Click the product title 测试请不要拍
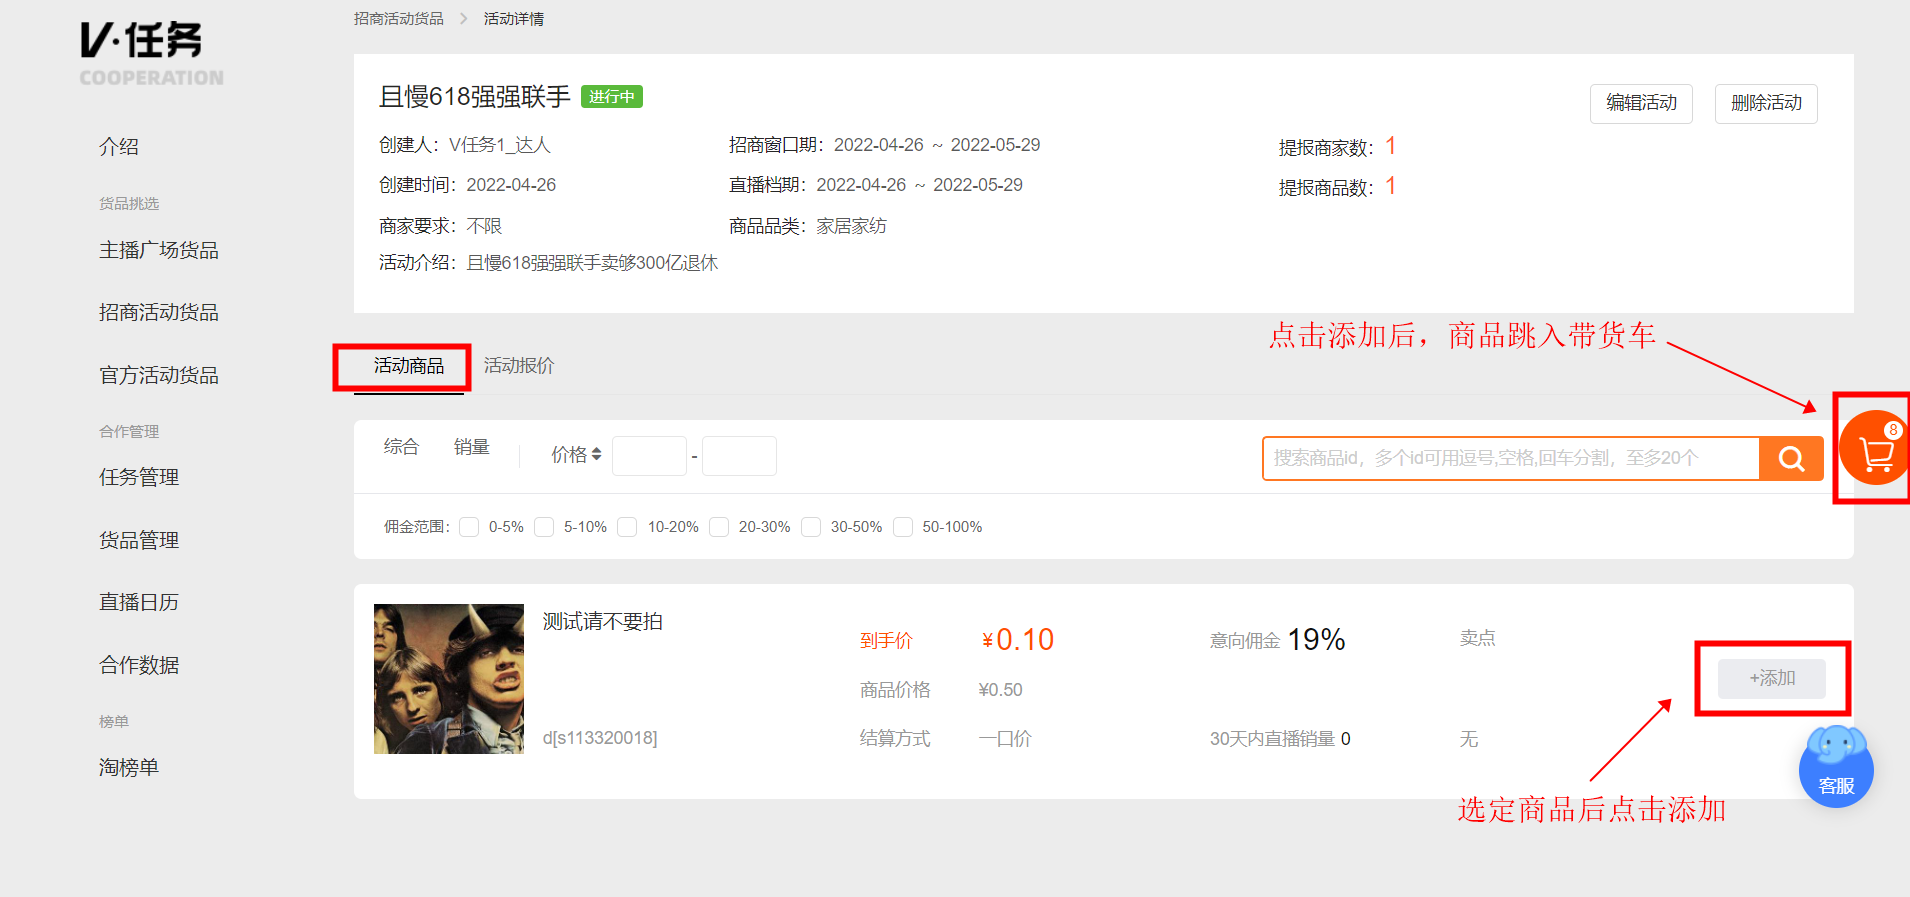1910x897 pixels. [x=603, y=622]
